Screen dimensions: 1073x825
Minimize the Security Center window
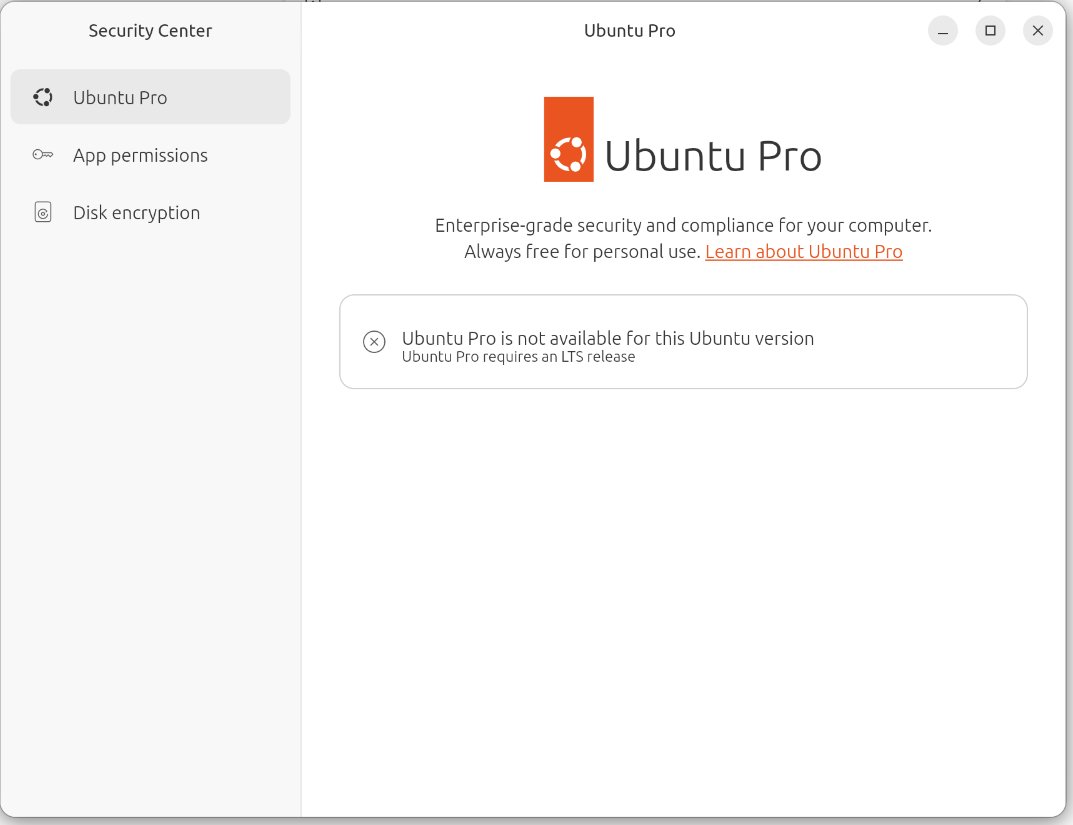click(x=942, y=31)
